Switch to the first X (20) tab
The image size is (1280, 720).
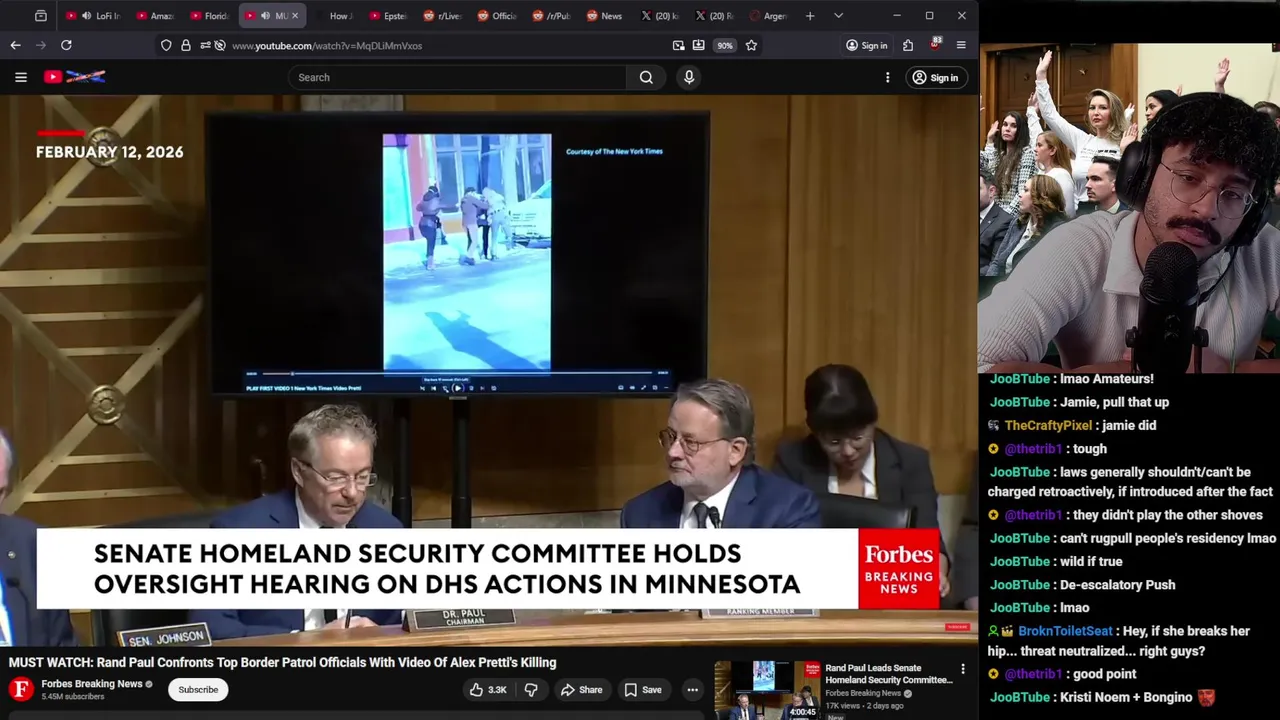click(x=658, y=16)
